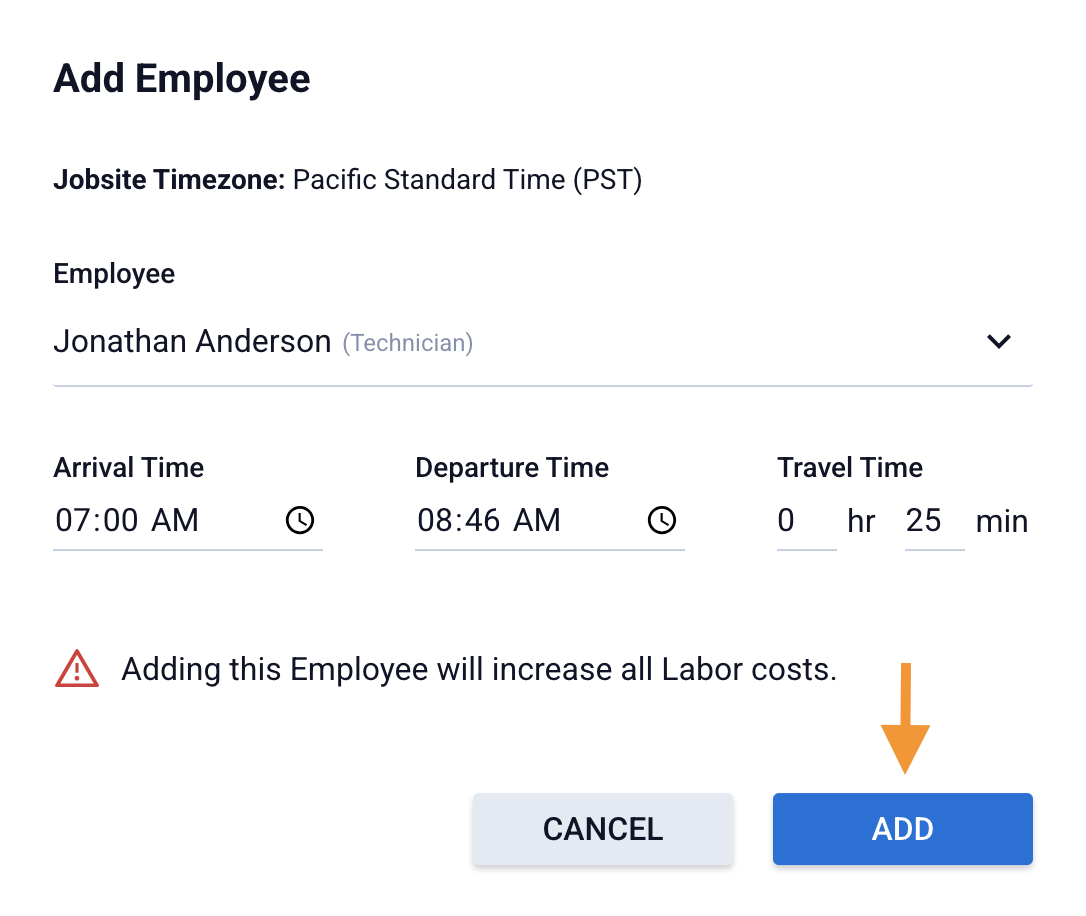Click the Travel Time label
Viewport: 1086px width, 916px height.
click(x=850, y=468)
